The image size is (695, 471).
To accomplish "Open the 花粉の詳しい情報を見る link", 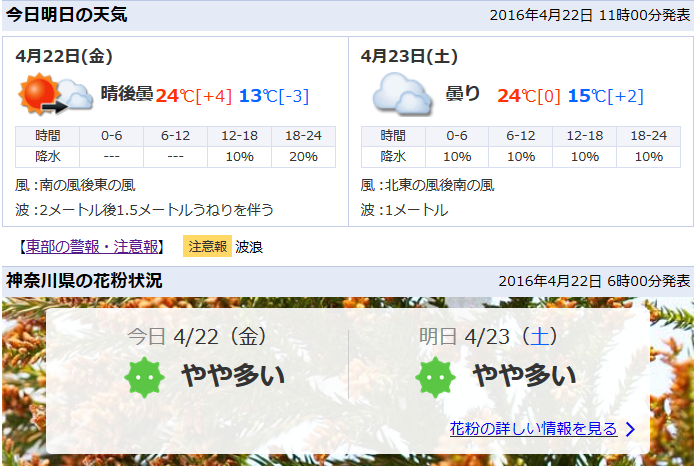I will point(533,429).
